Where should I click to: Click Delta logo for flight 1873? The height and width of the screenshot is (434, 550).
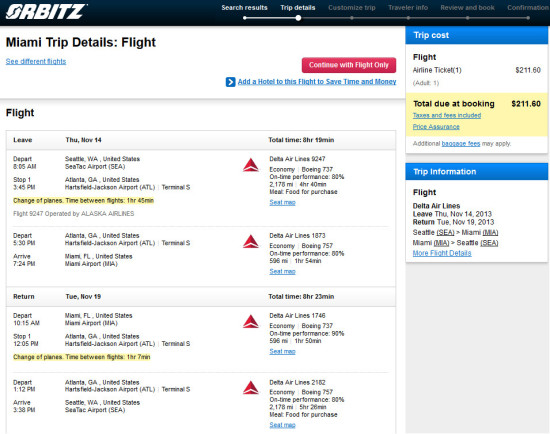pyautogui.click(x=251, y=241)
